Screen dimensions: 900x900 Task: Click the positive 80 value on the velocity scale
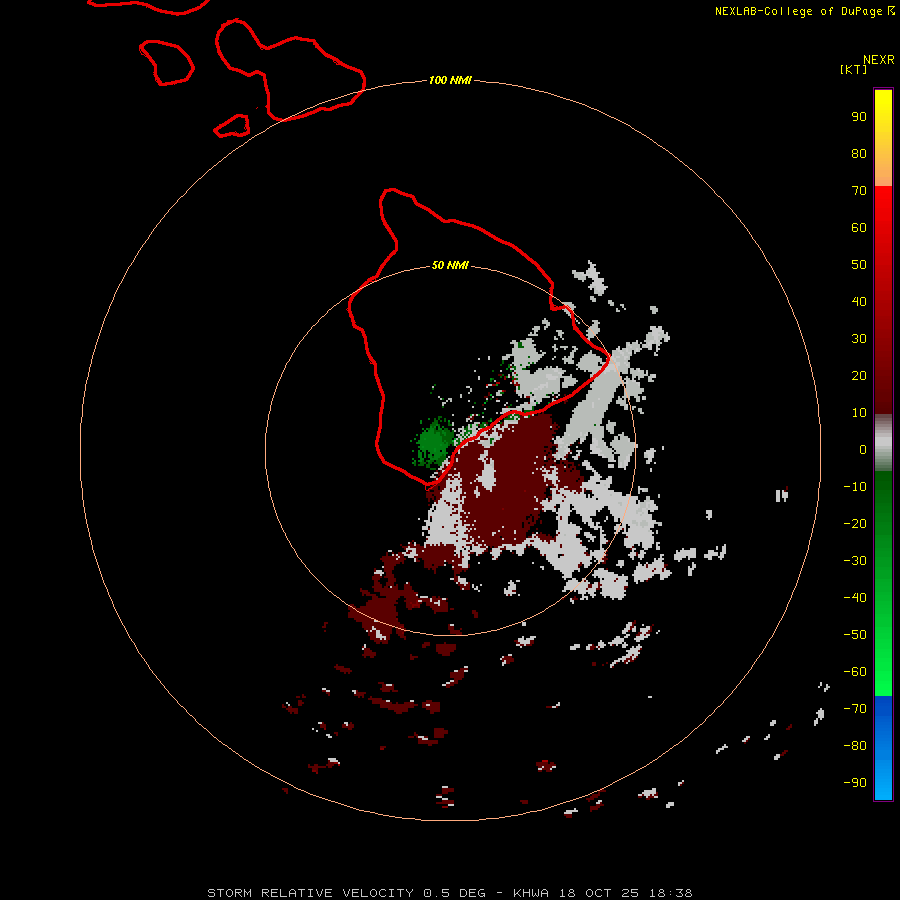coord(859,154)
